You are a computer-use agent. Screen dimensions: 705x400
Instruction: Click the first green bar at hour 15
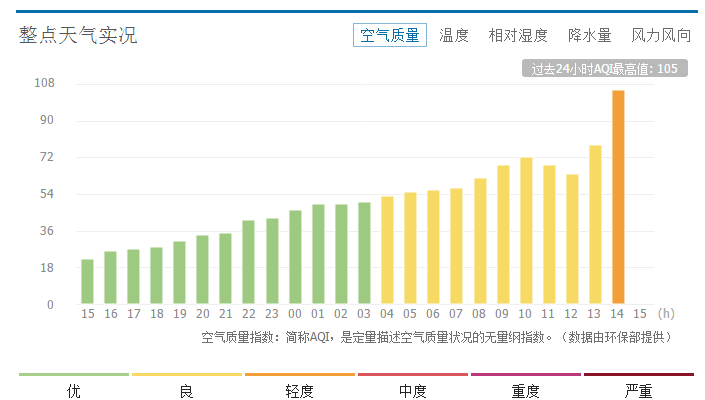point(87,282)
